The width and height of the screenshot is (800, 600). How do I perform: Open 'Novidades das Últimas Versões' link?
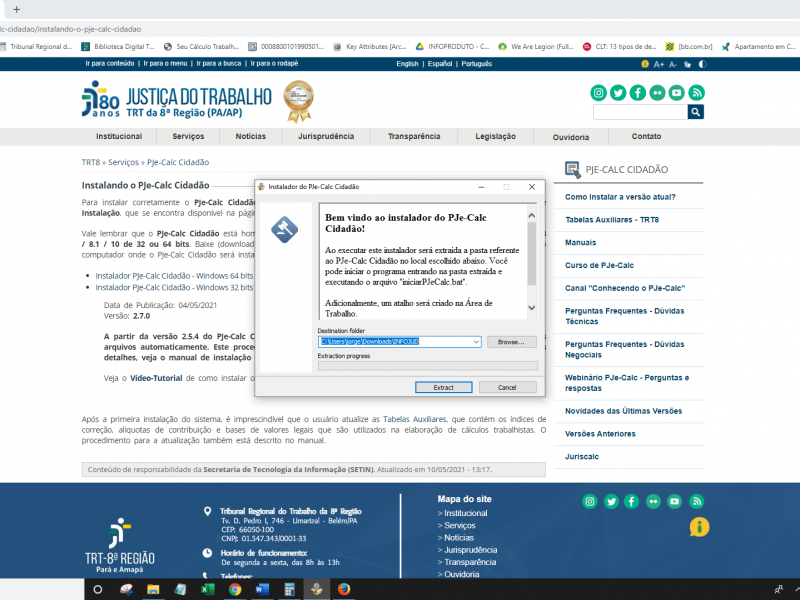(x=623, y=411)
